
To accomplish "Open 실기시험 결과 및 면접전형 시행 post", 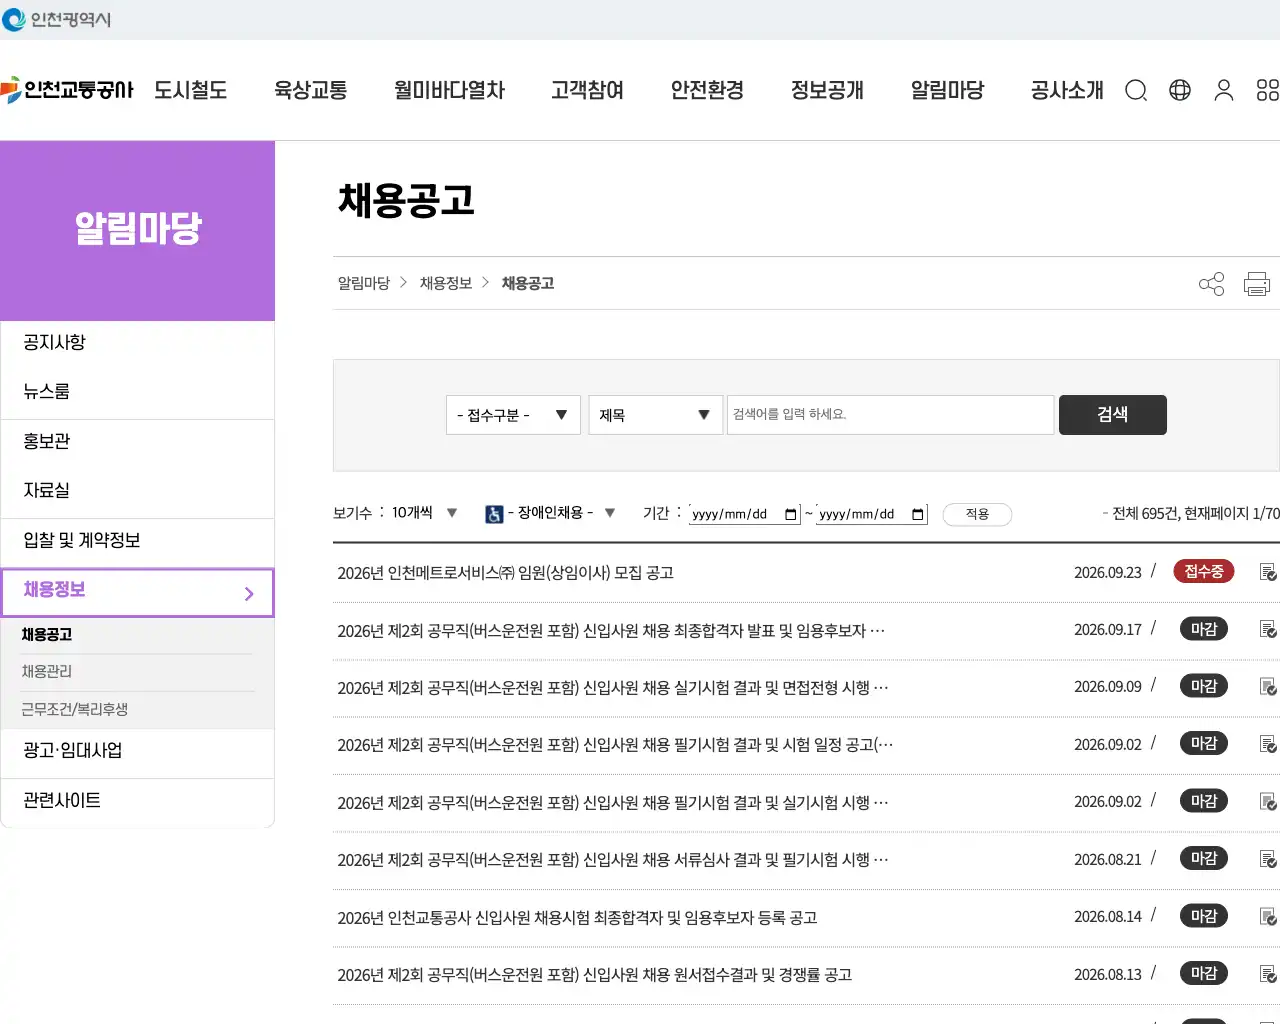I will coord(613,688).
